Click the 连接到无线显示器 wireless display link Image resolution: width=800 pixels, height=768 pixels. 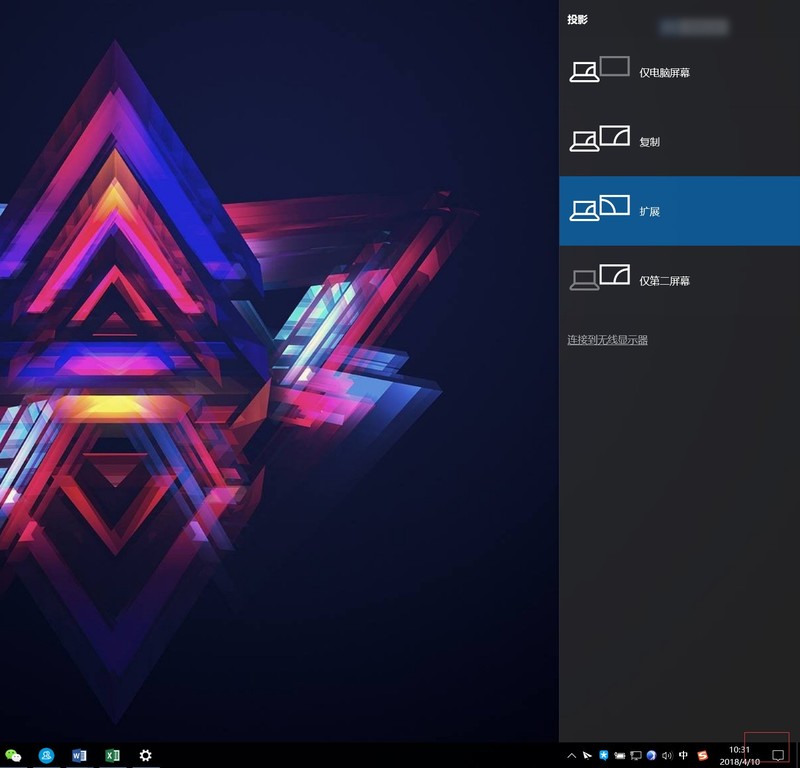pyautogui.click(x=607, y=340)
